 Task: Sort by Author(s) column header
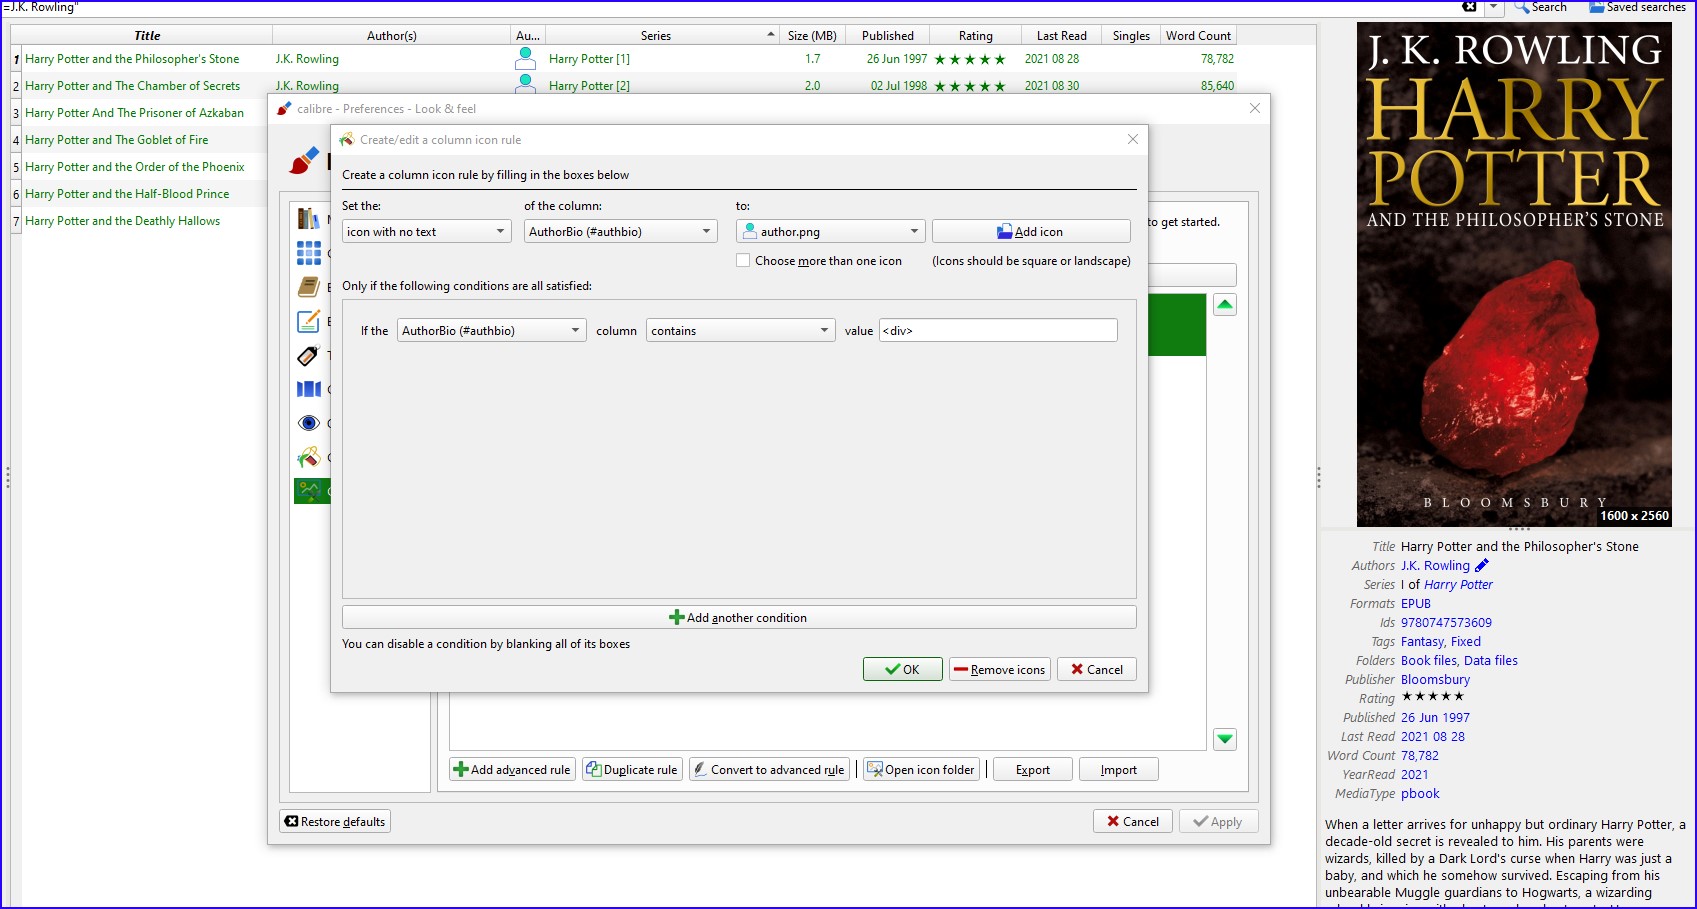pyautogui.click(x=392, y=35)
